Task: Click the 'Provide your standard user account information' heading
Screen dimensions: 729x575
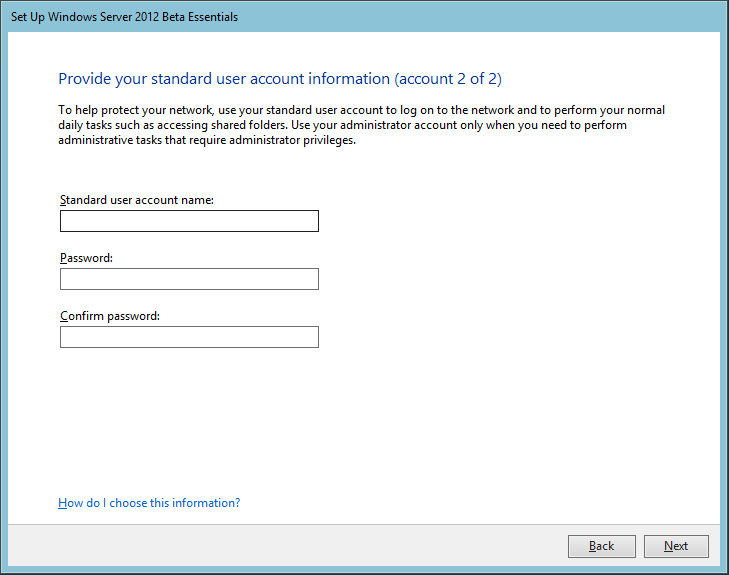Action: tap(280, 79)
